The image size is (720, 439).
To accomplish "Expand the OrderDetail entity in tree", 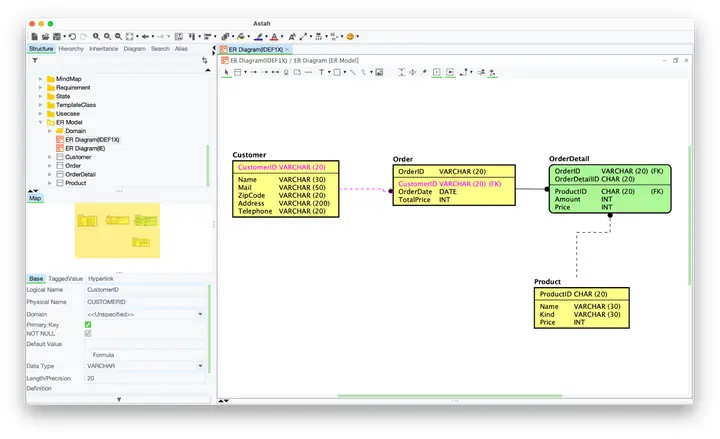I will pos(50,174).
